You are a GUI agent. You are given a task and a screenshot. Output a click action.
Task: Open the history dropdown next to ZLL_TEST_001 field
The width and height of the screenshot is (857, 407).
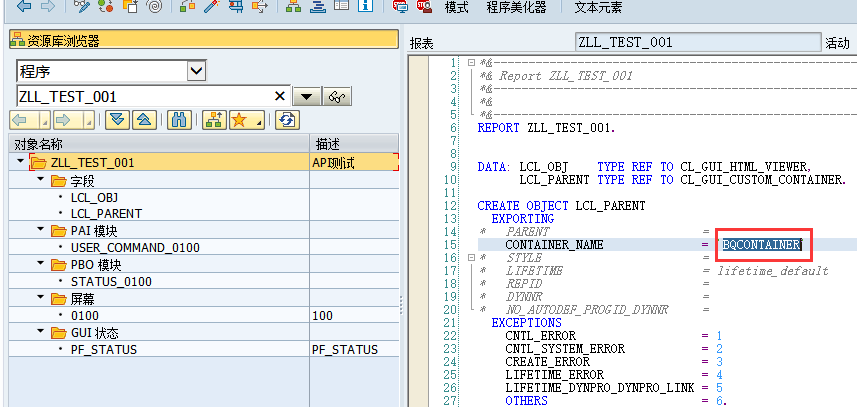pos(308,97)
